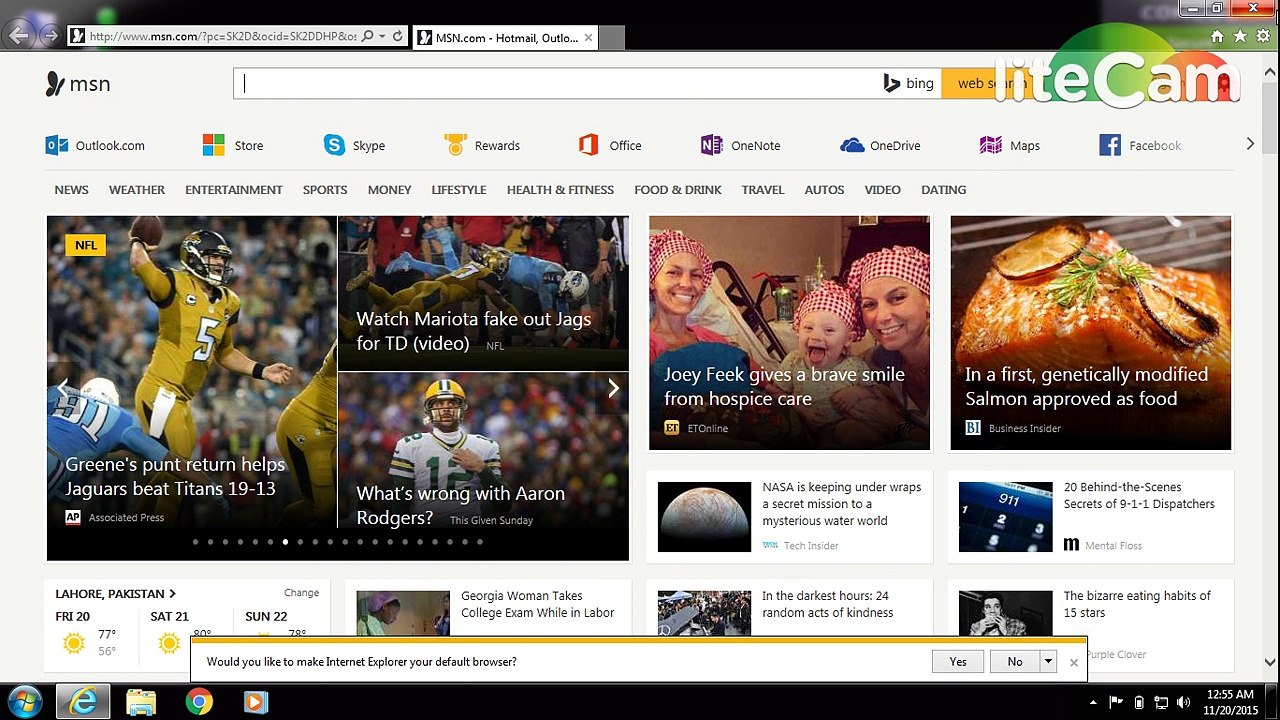The image size is (1280, 720).
Task: Open the Money menu
Action: tap(390, 190)
